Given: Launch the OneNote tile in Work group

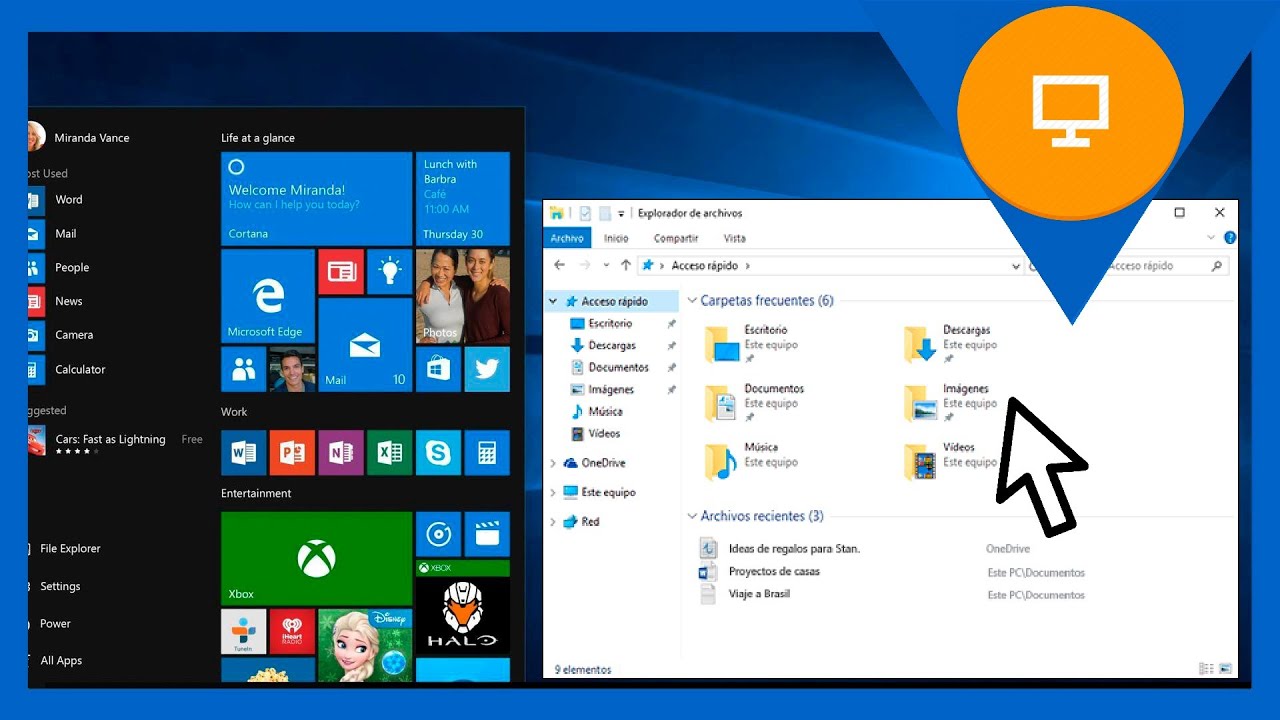Looking at the screenshot, I should click(341, 453).
